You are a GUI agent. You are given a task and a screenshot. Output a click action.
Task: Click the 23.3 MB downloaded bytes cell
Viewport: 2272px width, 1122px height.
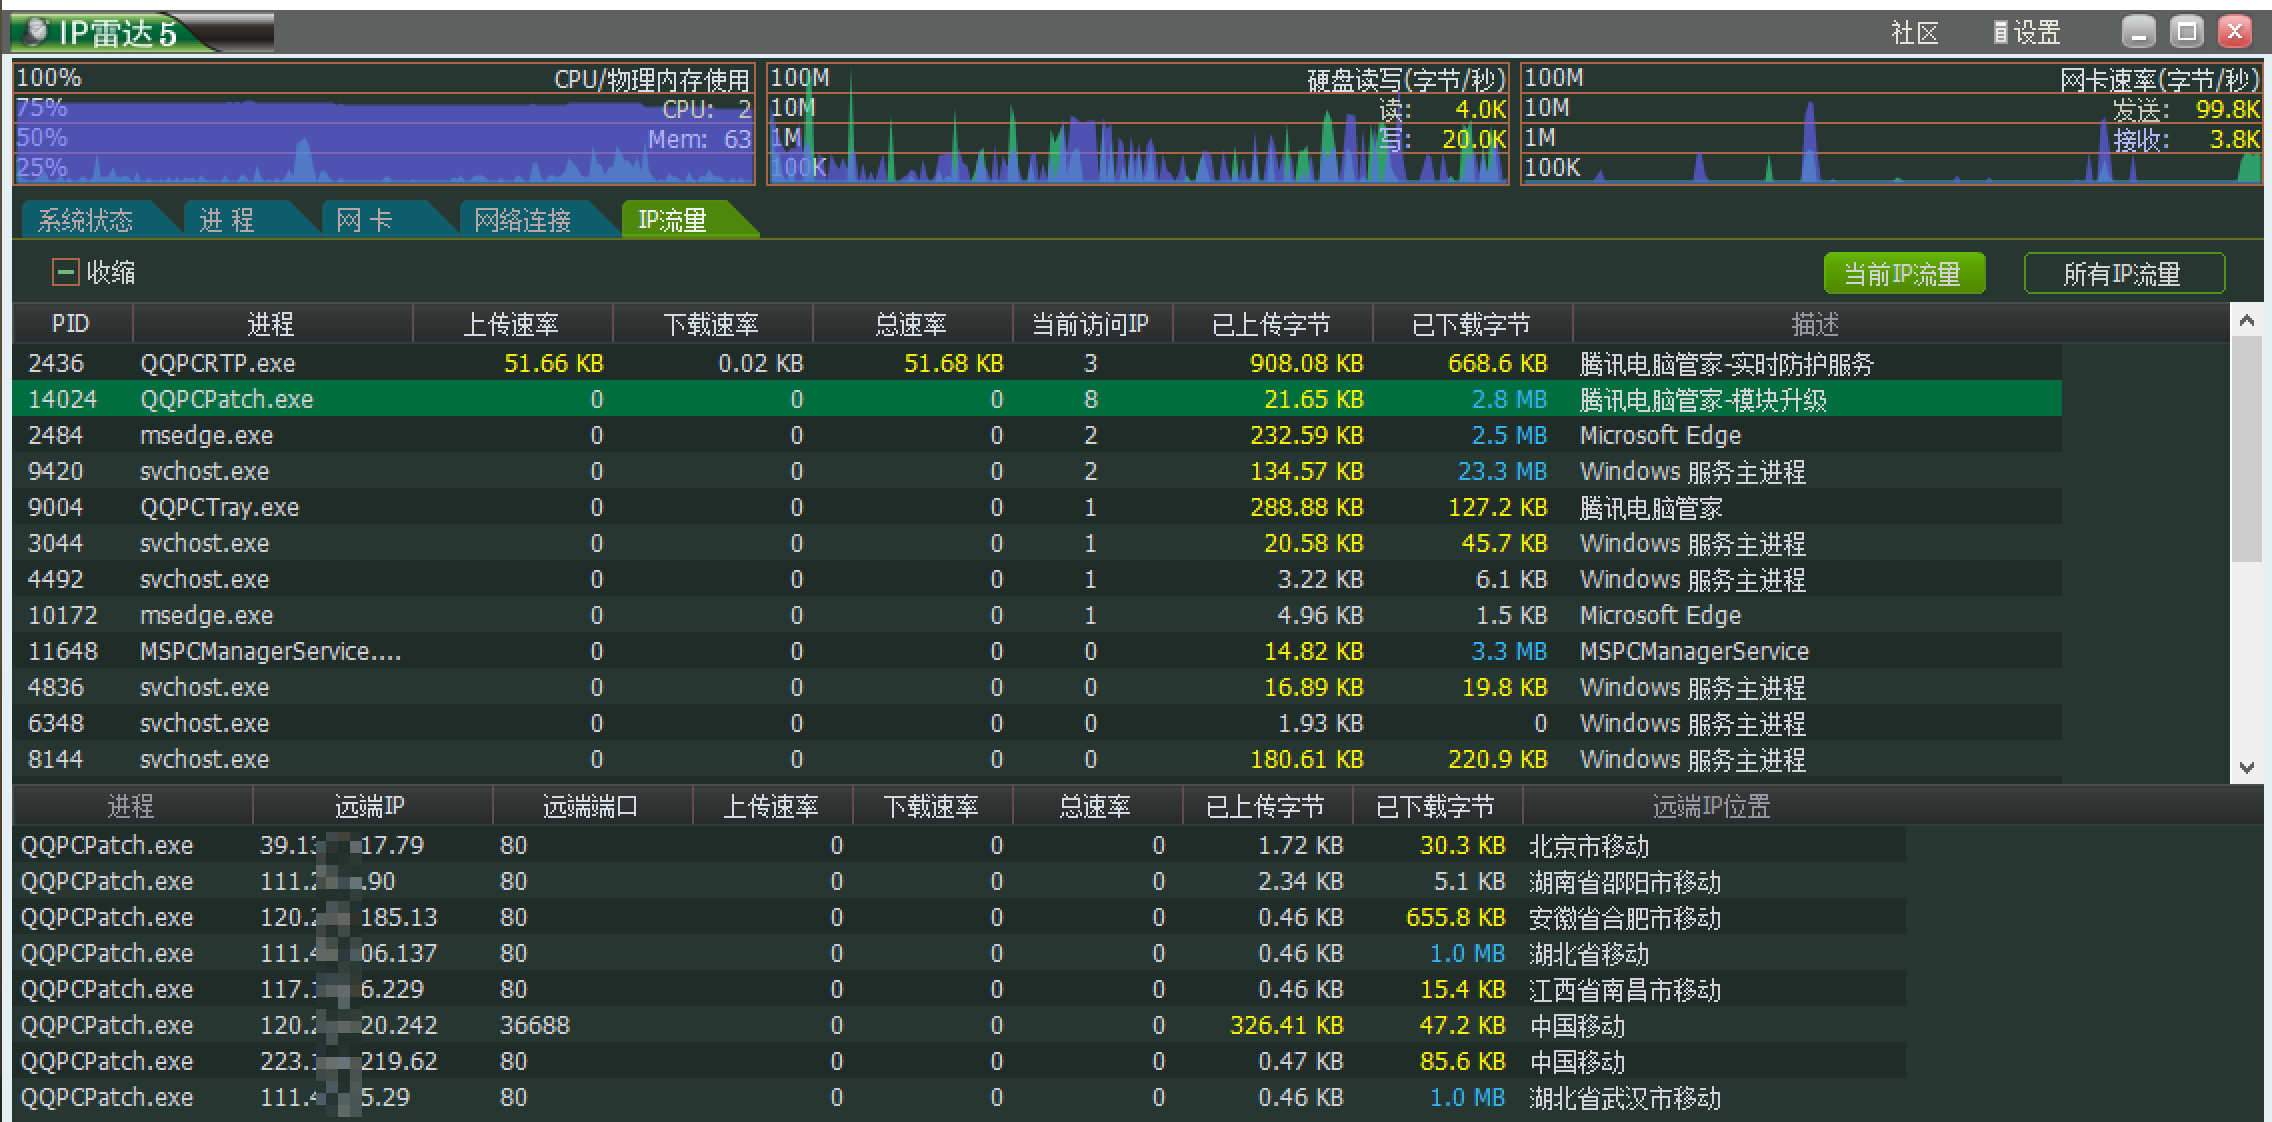pyautogui.click(x=1502, y=471)
